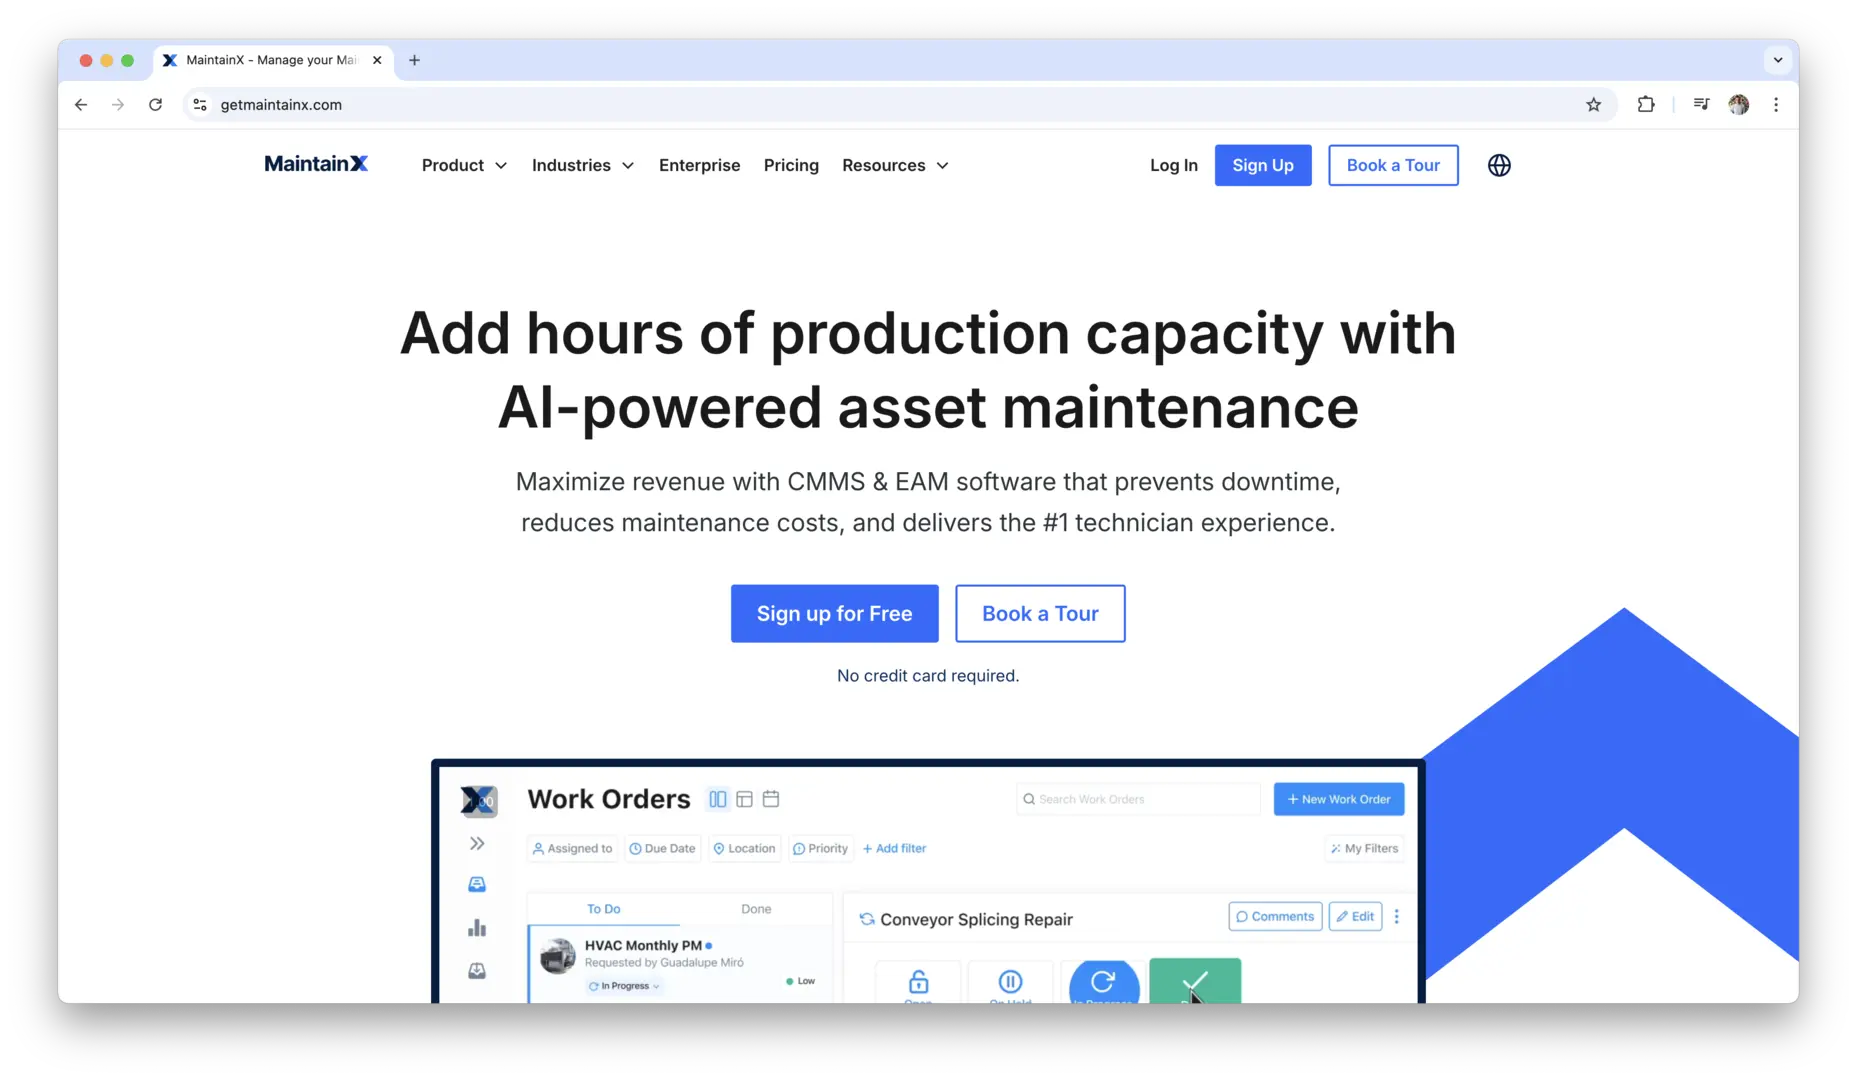The width and height of the screenshot is (1857, 1080).
Task: Click the Sign Up button in header
Action: point(1263,165)
